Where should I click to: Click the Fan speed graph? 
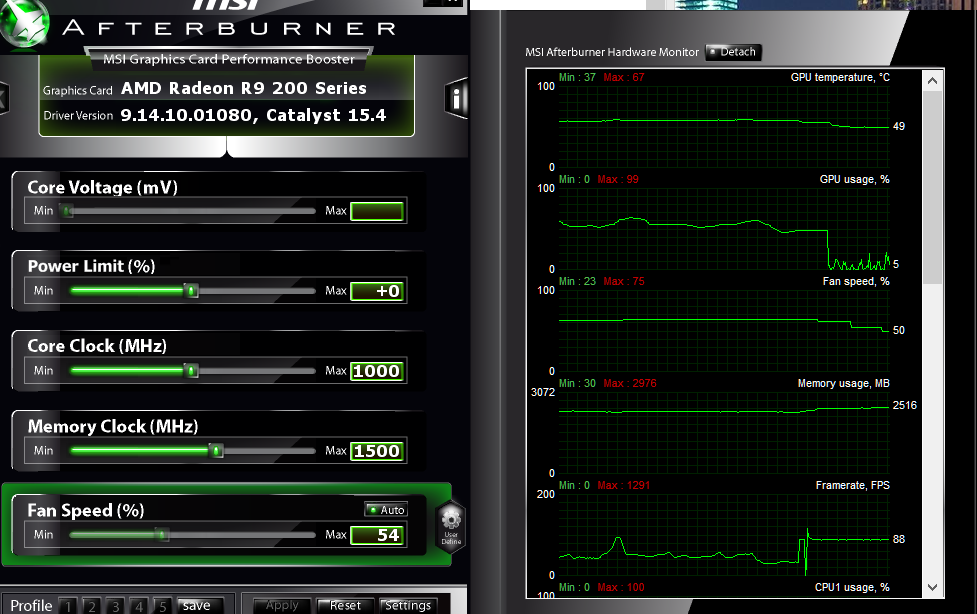(724, 331)
